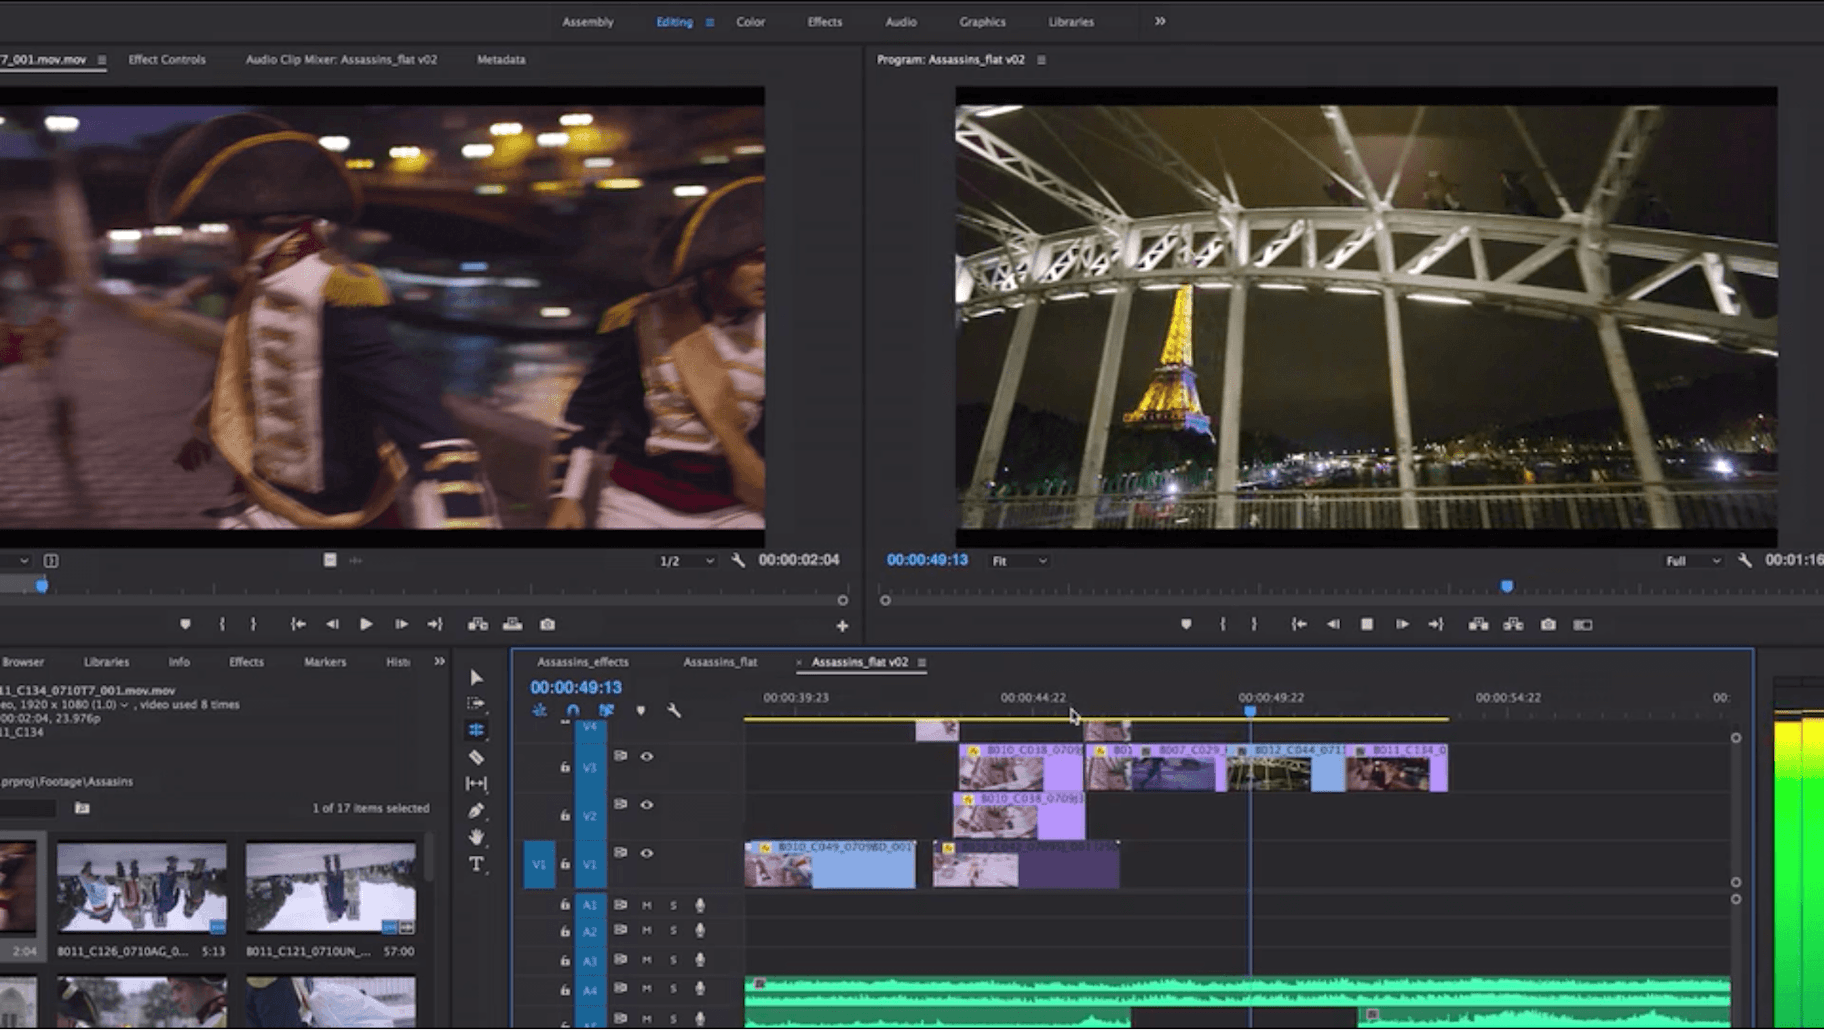Open the Assassins_effects sequence tab
Screen dimensions: 1824x1030
point(584,661)
